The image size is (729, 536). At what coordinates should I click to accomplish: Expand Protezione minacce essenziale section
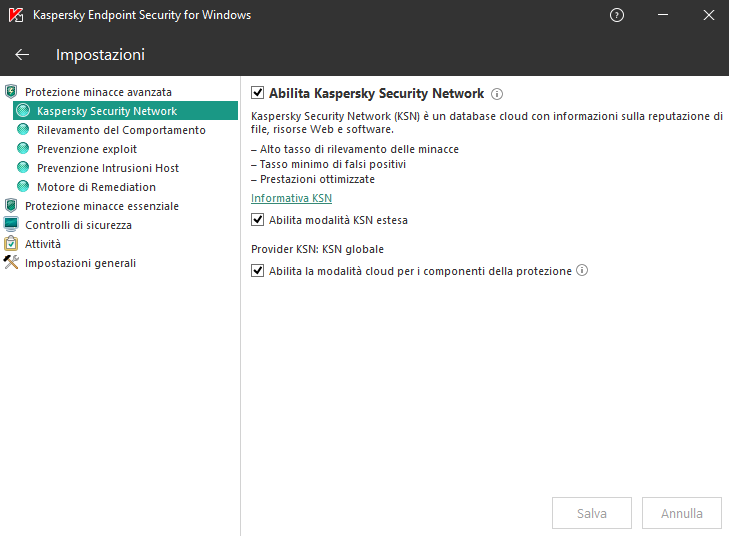coord(102,206)
